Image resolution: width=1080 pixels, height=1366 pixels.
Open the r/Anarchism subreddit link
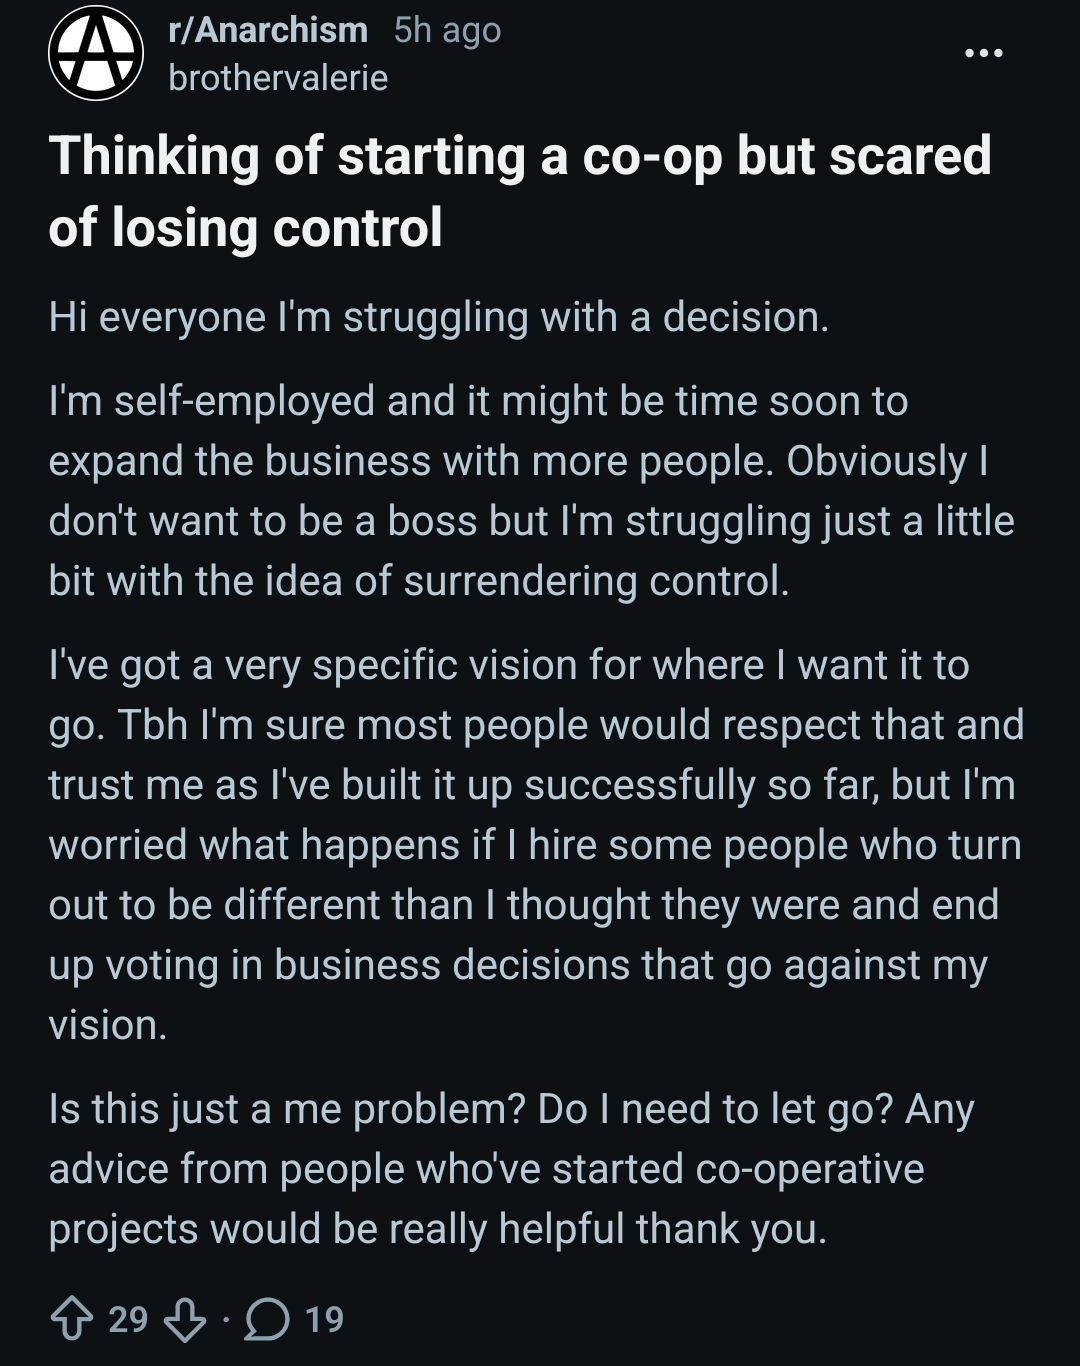pyautogui.click(x=268, y=31)
